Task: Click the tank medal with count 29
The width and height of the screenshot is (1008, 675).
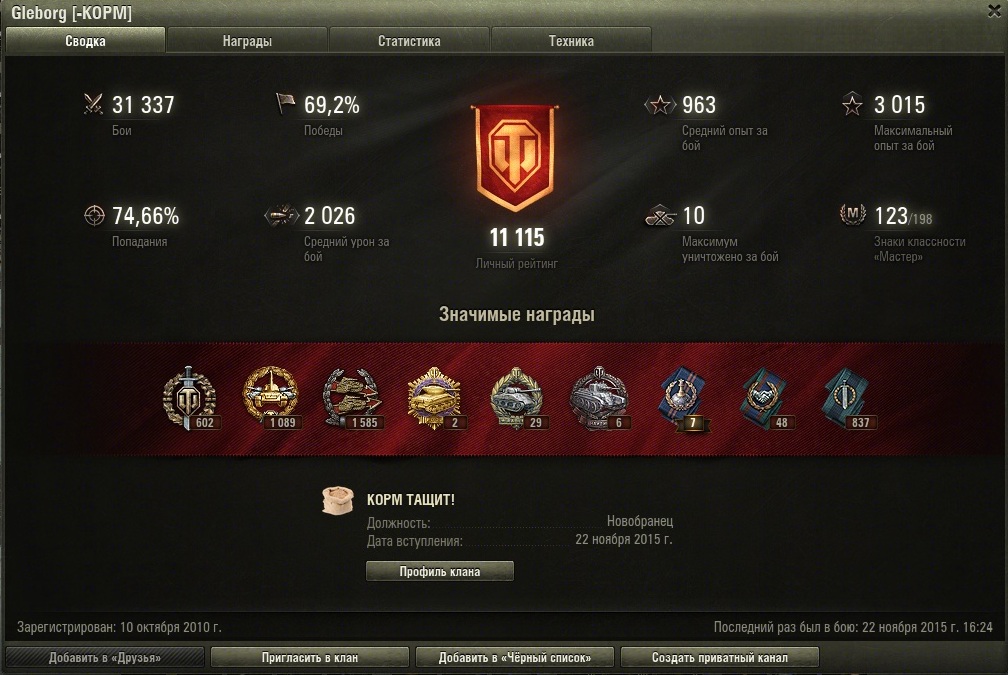Action: (x=518, y=398)
